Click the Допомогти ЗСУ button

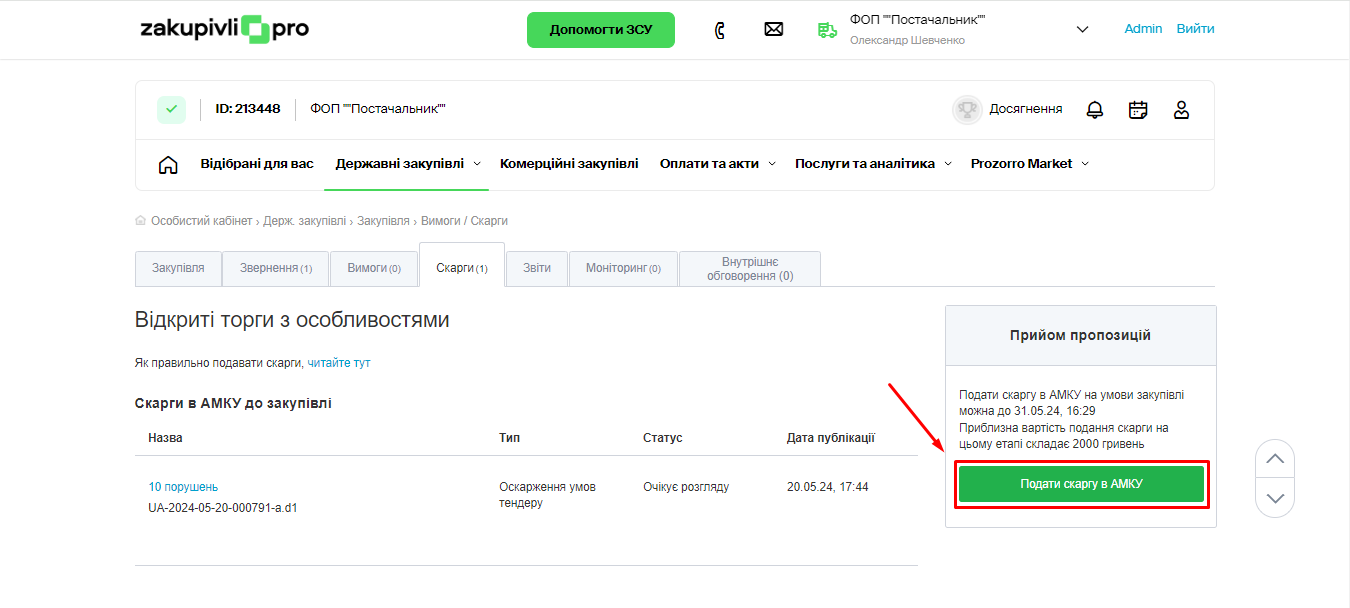coord(601,30)
